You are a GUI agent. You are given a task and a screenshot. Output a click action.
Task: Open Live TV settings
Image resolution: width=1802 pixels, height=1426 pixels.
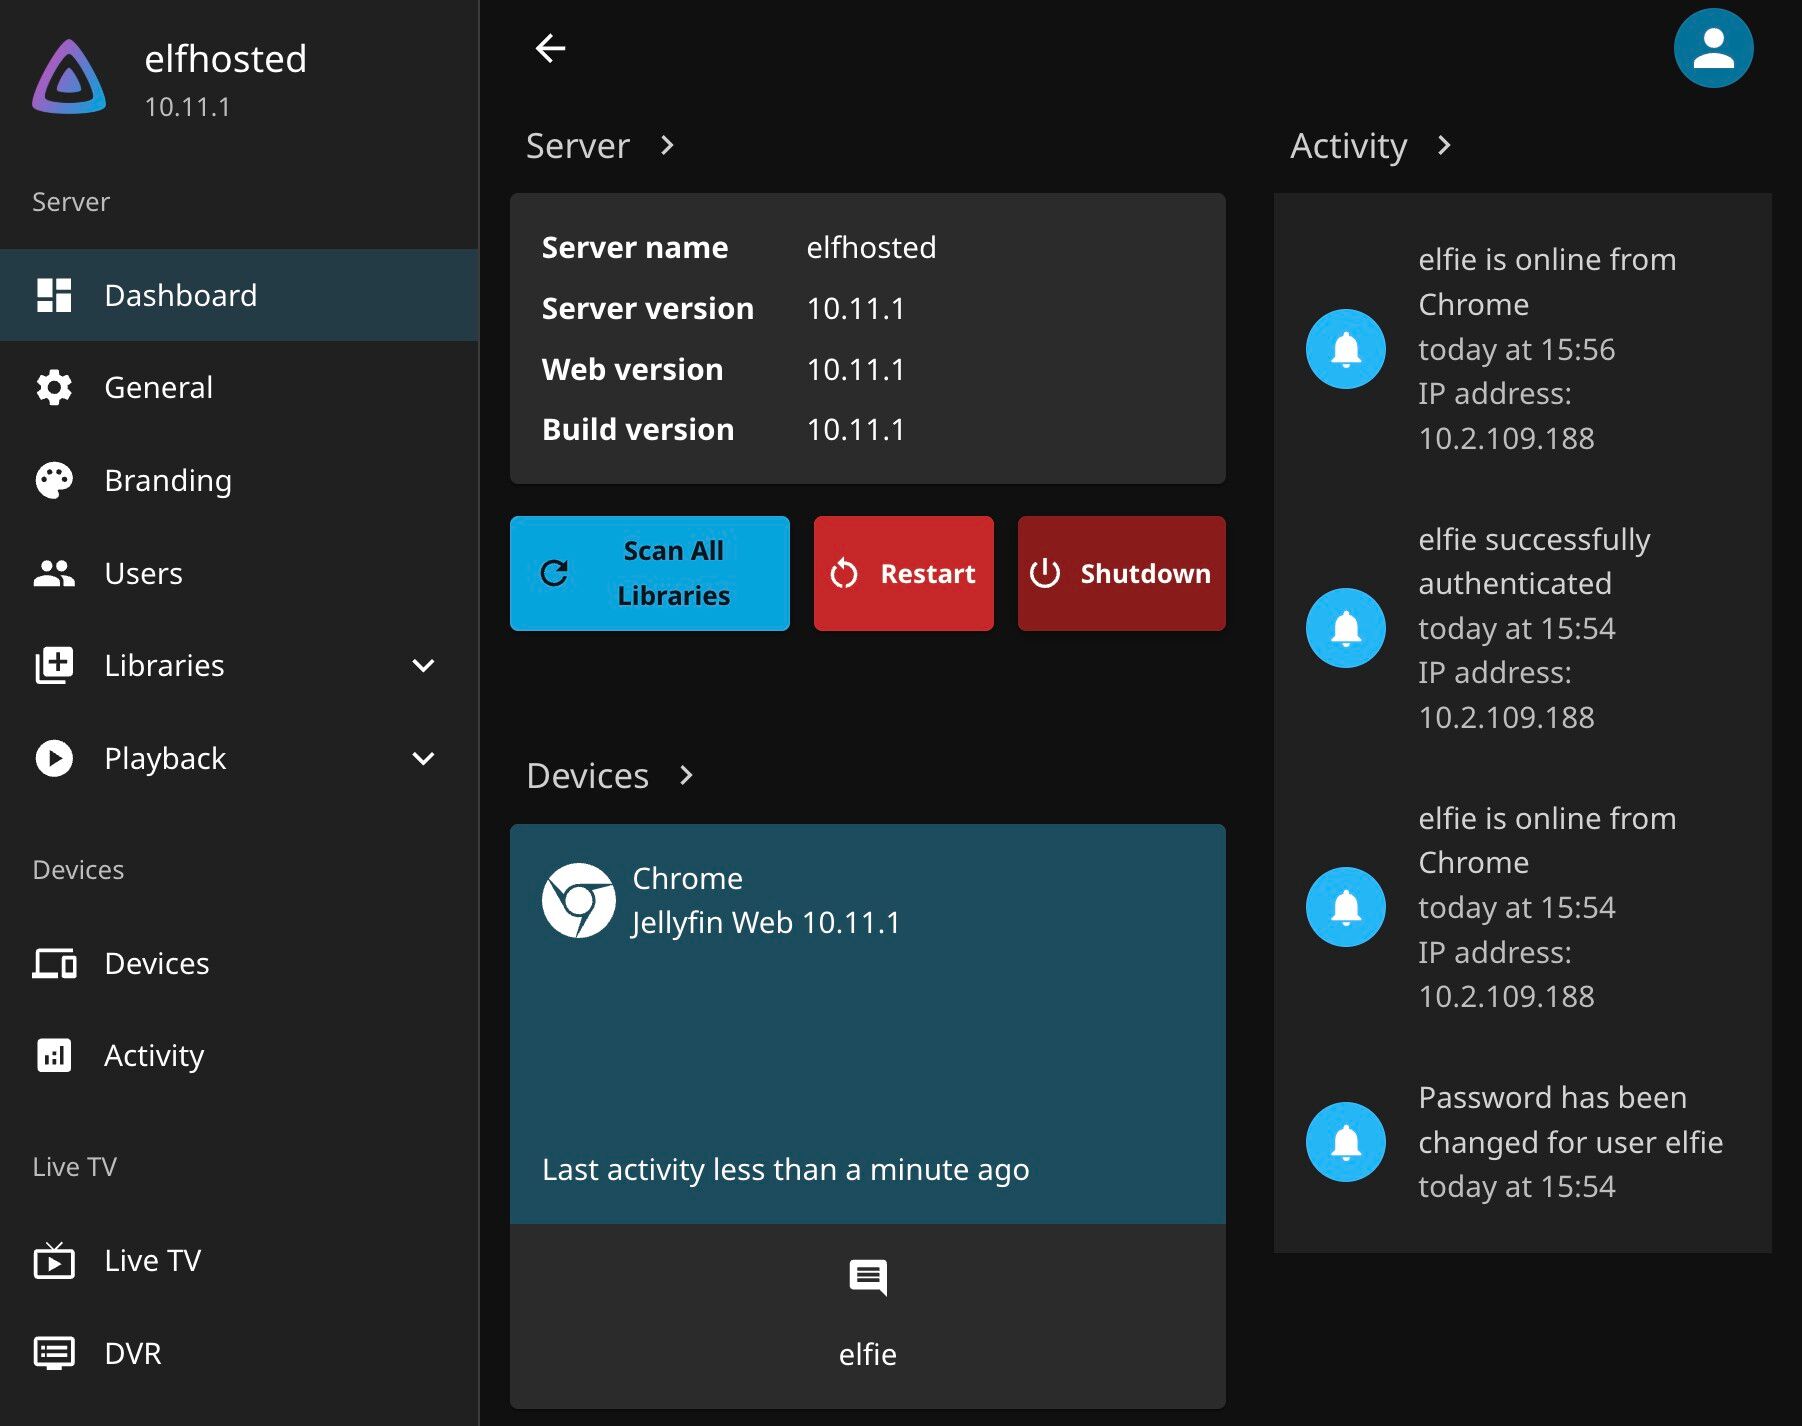click(x=239, y=1260)
